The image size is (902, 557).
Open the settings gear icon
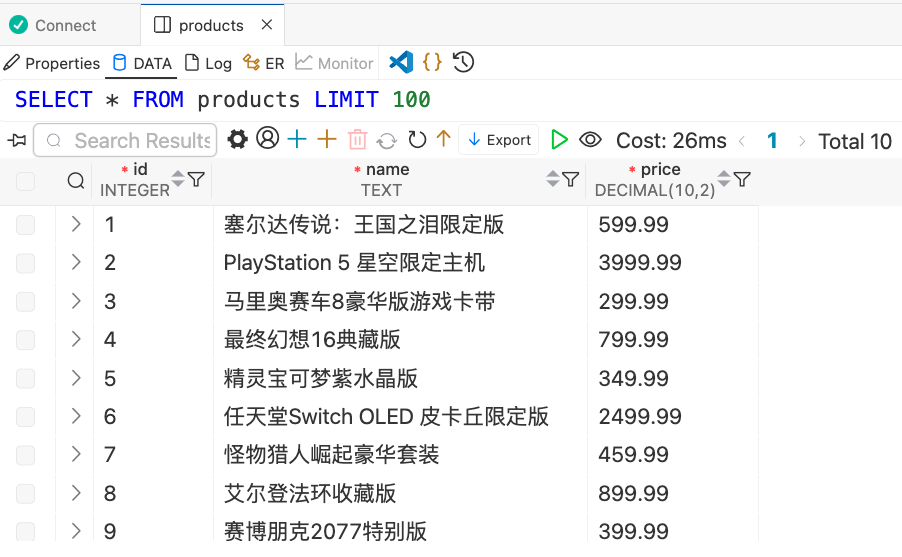point(237,140)
